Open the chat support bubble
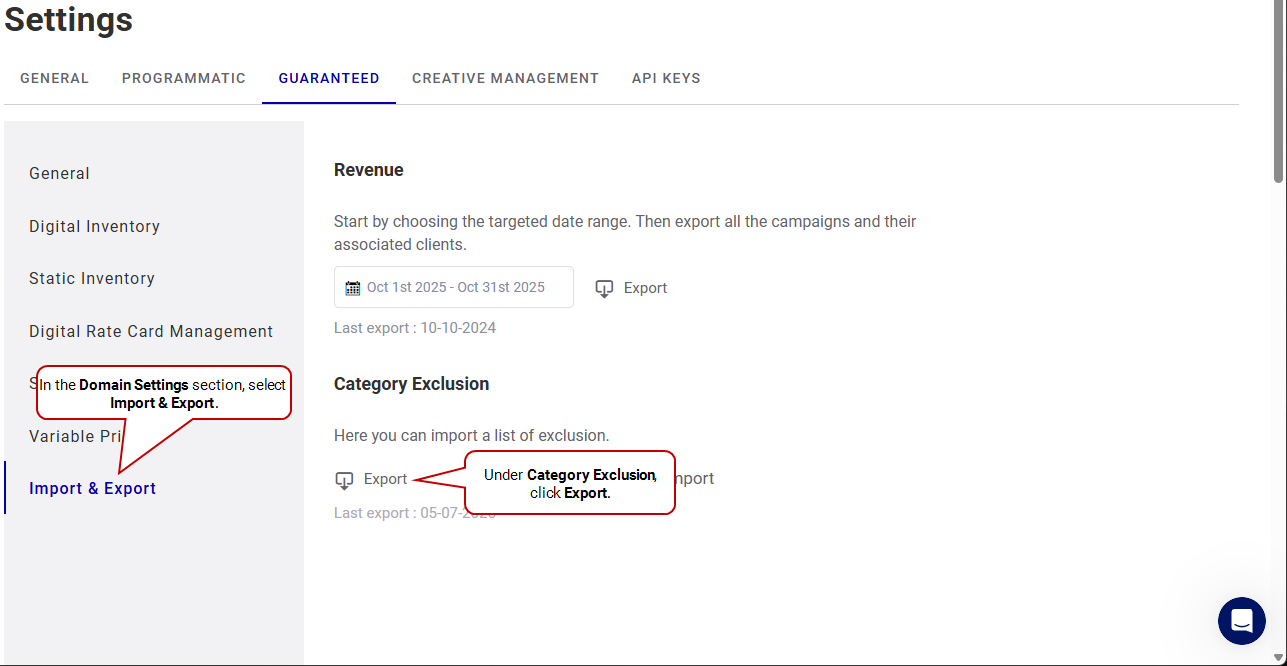Image resolution: width=1287 pixels, height=666 pixels. 1241,621
